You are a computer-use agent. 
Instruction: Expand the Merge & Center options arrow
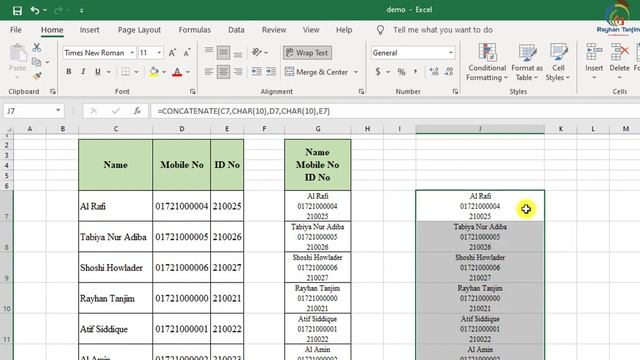point(356,72)
